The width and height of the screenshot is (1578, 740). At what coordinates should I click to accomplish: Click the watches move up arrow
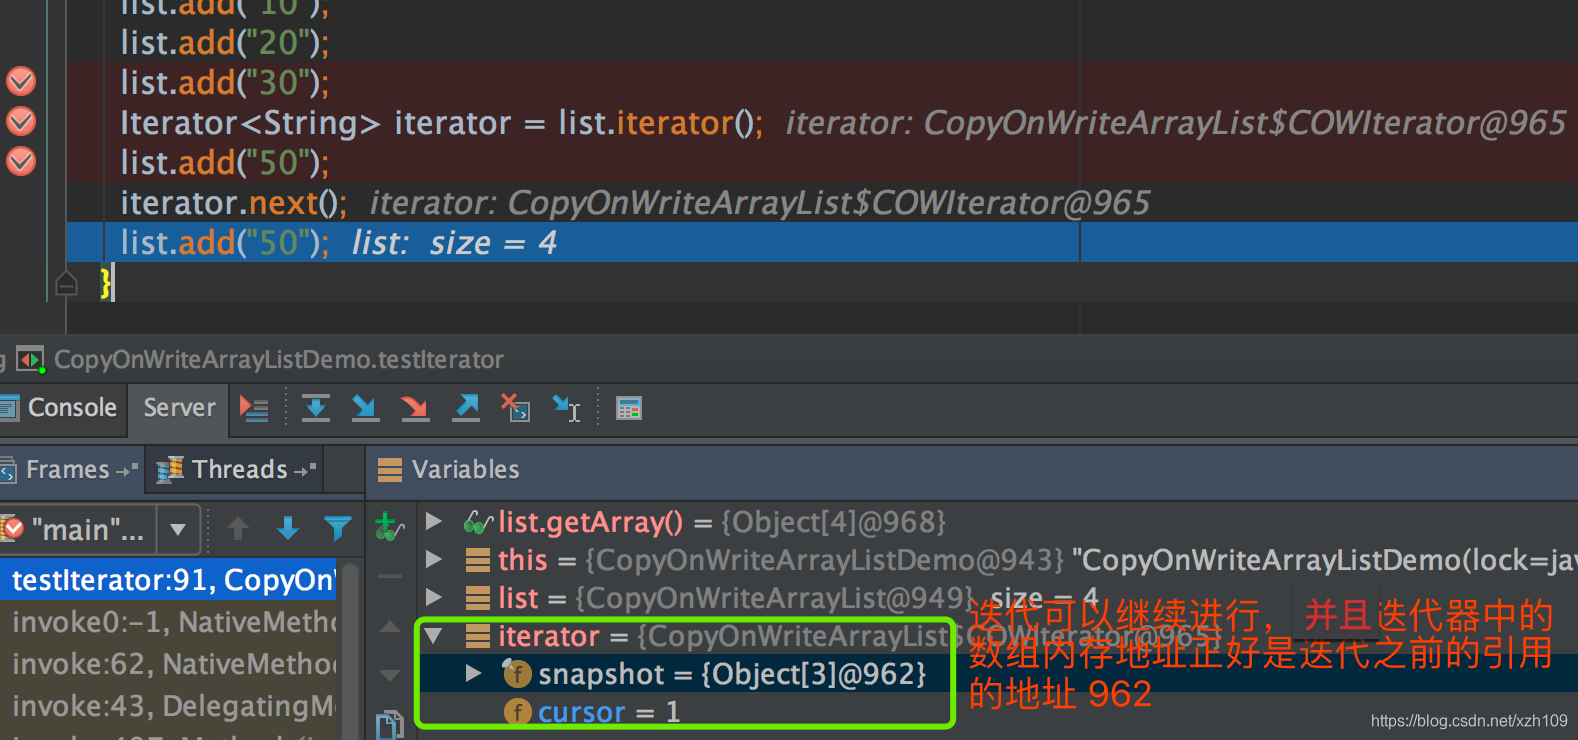tap(390, 627)
